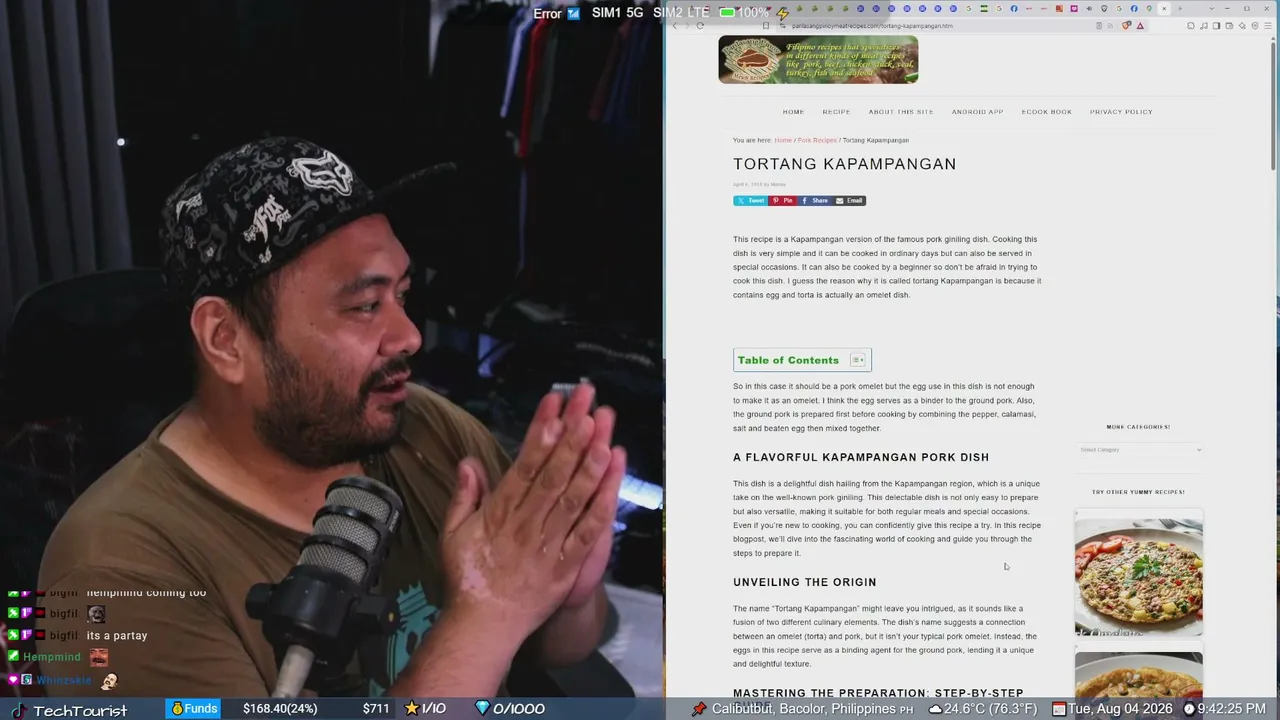Share the recipe on Facebook
Image resolution: width=1280 pixels, height=720 pixels.
pos(815,201)
